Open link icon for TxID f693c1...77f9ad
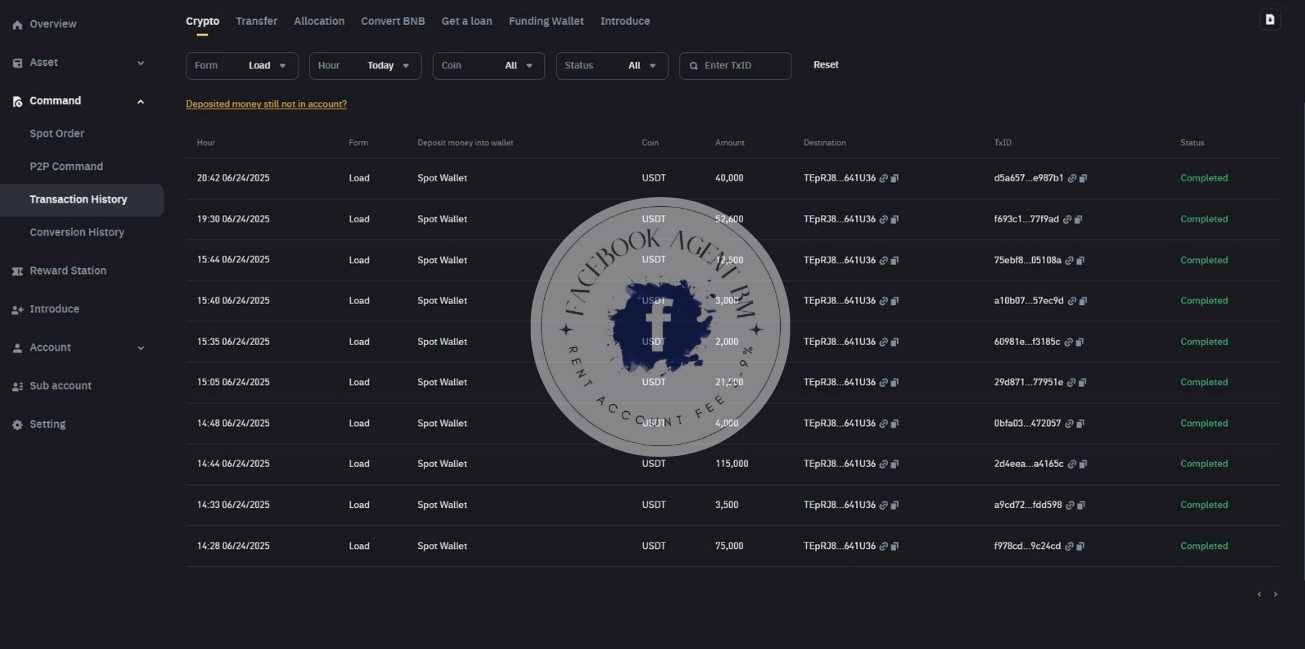 (x=1068, y=219)
